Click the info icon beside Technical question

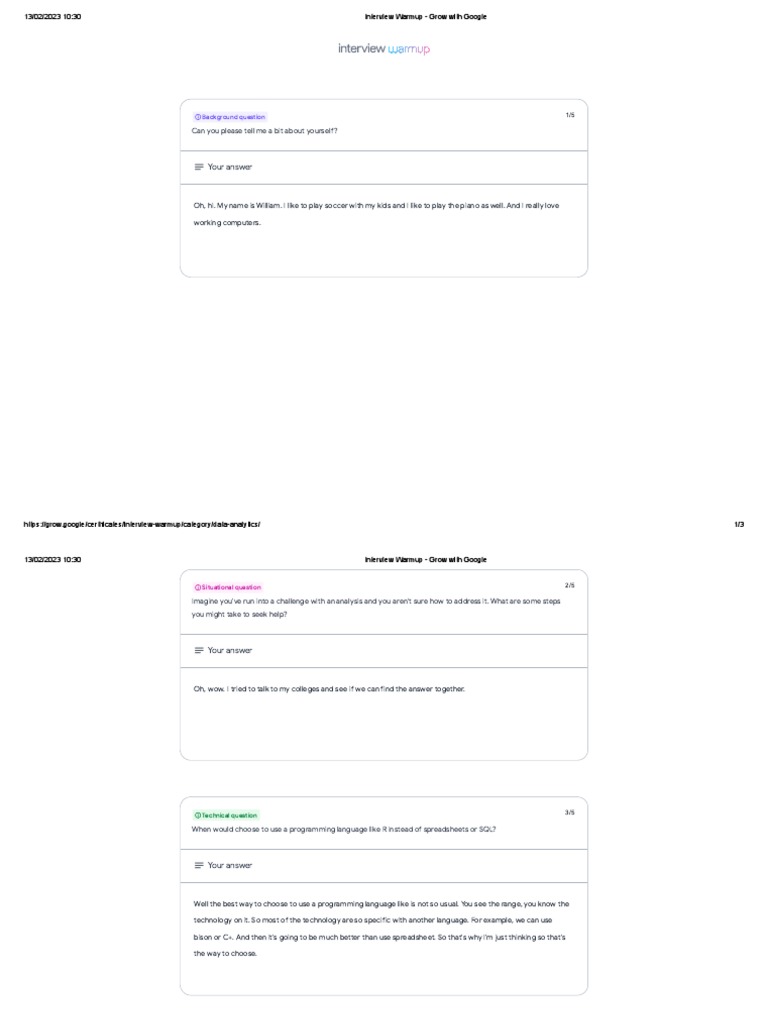pyautogui.click(x=198, y=815)
